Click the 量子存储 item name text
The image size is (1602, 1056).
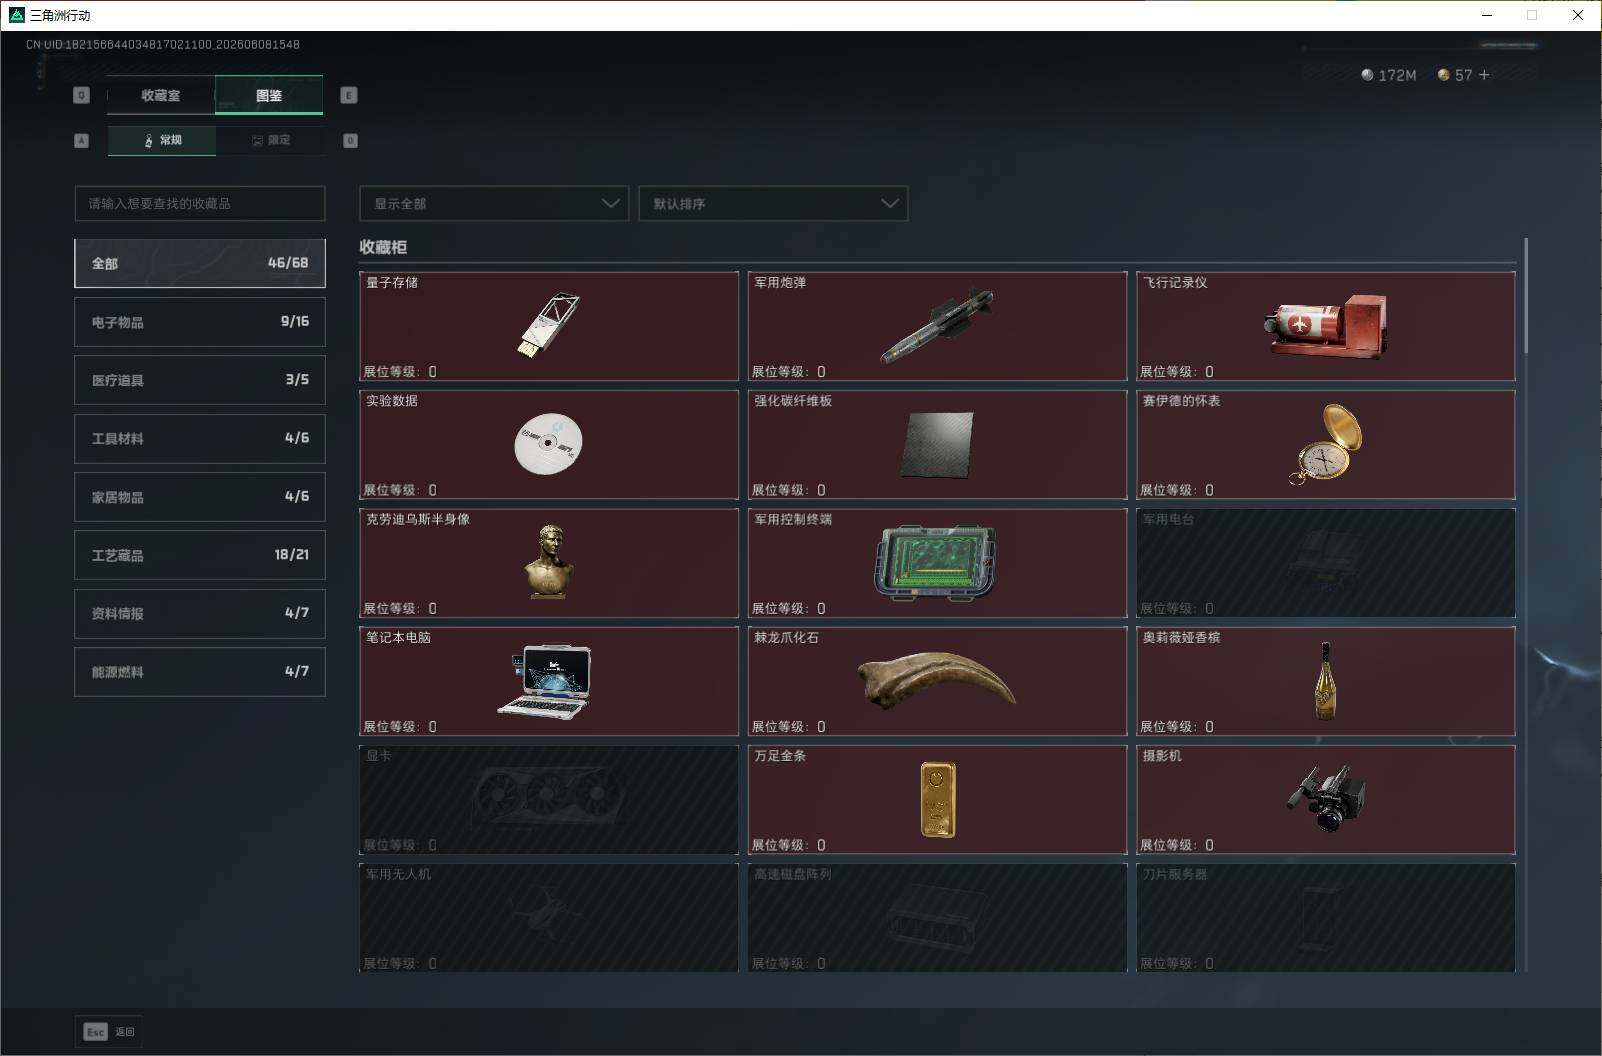click(x=392, y=283)
